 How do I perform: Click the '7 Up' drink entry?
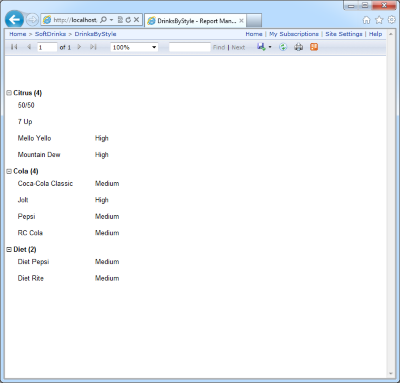click(x=25, y=122)
